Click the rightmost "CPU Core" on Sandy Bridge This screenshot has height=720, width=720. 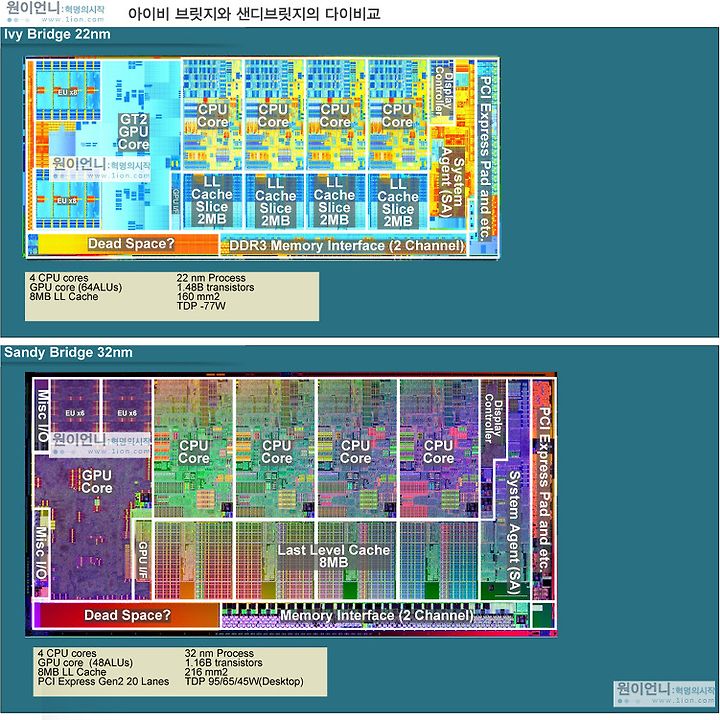coord(438,452)
